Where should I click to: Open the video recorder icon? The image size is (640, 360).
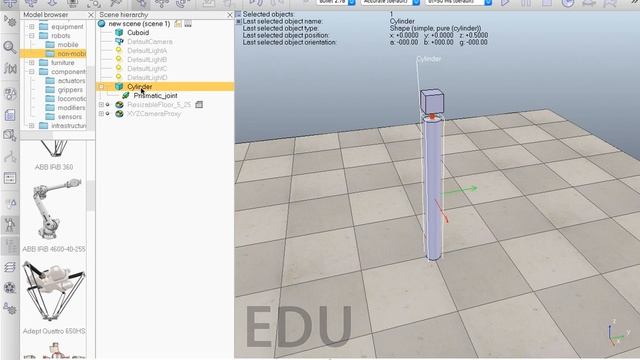click(x=10, y=288)
